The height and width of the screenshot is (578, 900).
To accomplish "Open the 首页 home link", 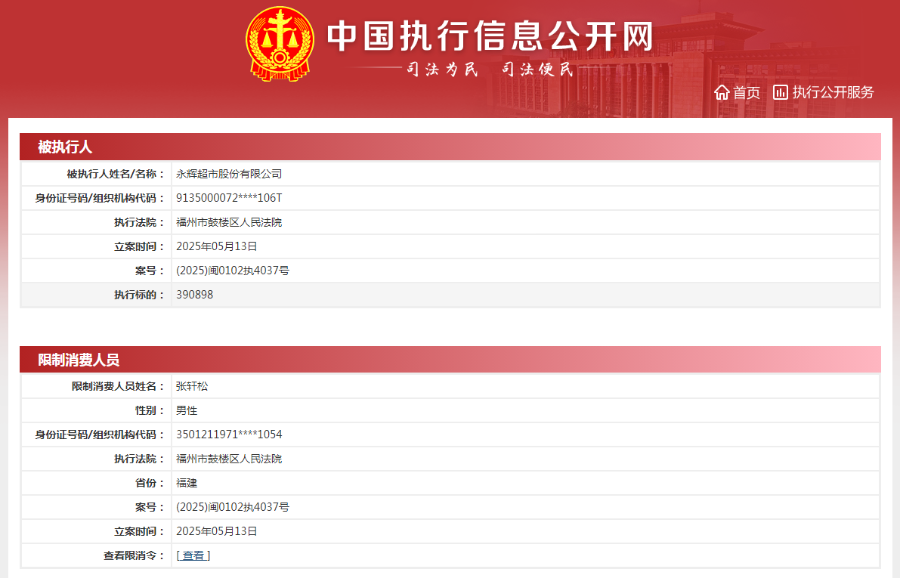I will point(746,92).
